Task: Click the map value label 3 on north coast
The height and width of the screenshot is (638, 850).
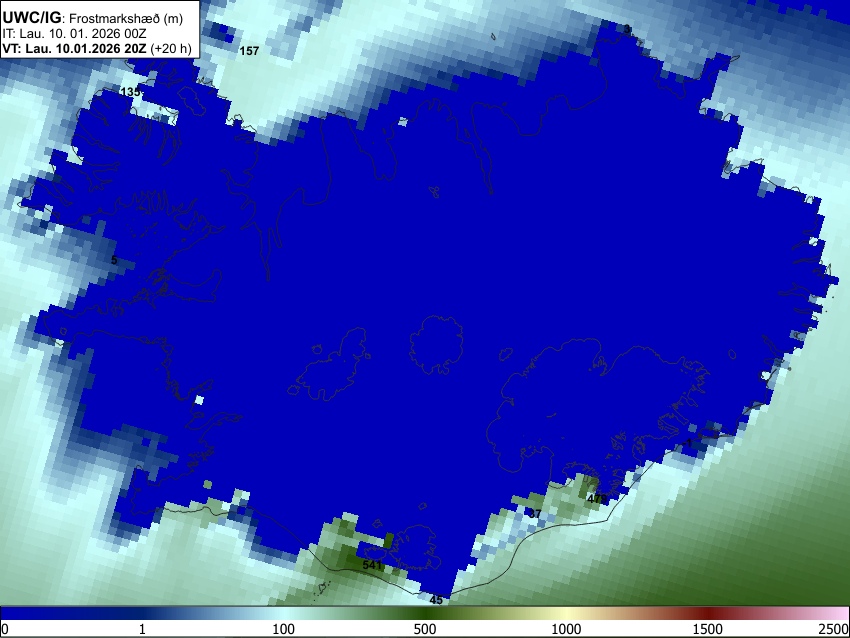Action: pos(627,29)
